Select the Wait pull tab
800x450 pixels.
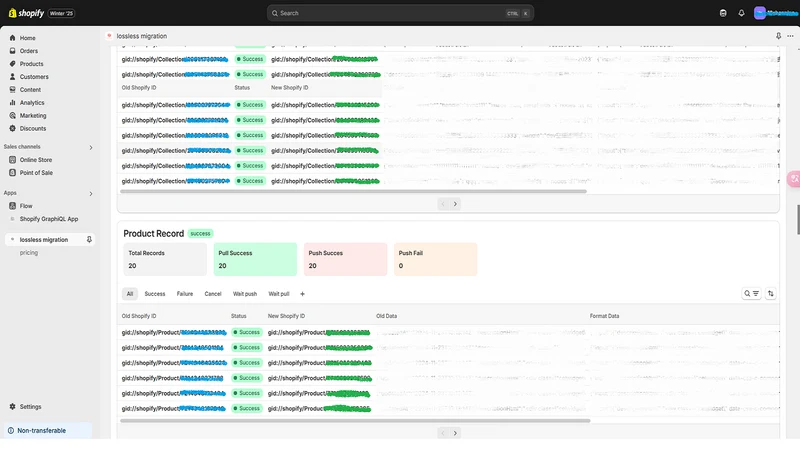(x=279, y=294)
